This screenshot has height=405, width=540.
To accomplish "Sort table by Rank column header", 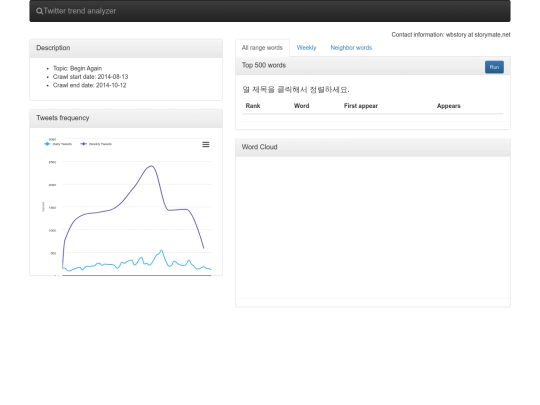I will (x=253, y=106).
